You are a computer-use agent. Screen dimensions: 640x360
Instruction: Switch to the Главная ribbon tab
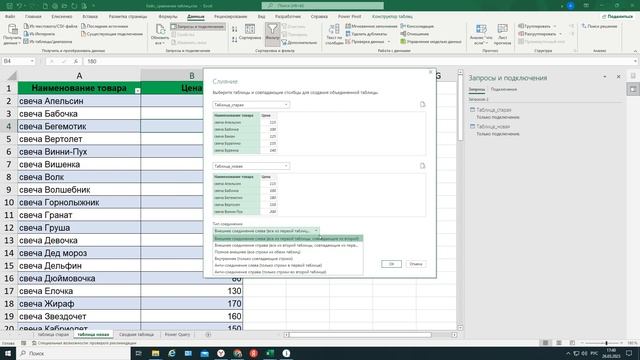point(33,16)
